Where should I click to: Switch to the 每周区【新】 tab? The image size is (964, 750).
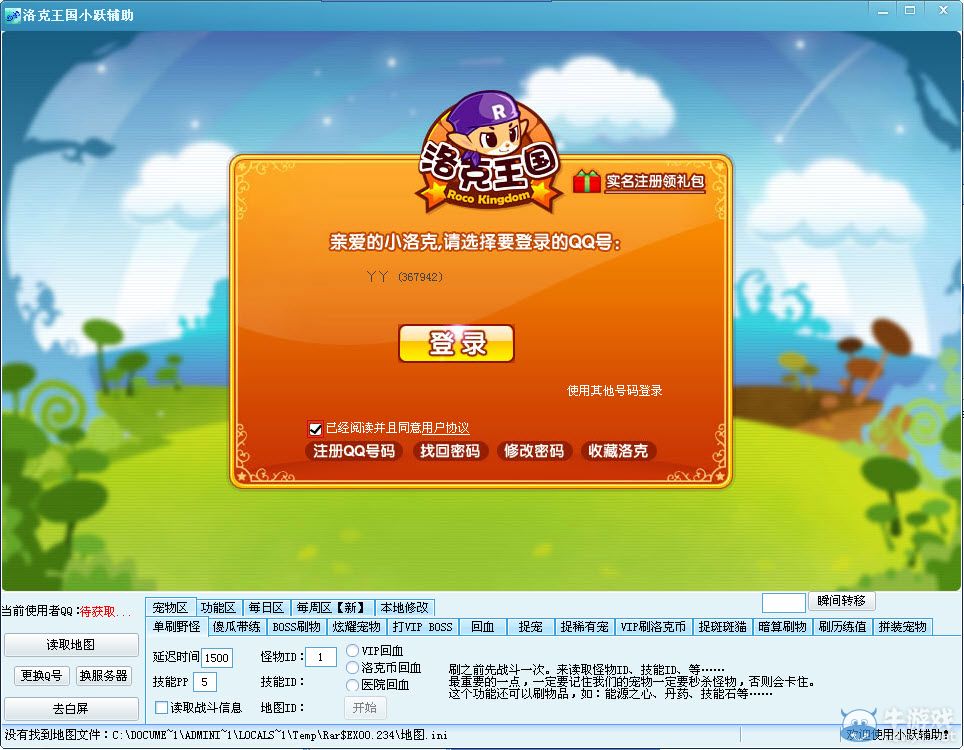332,607
